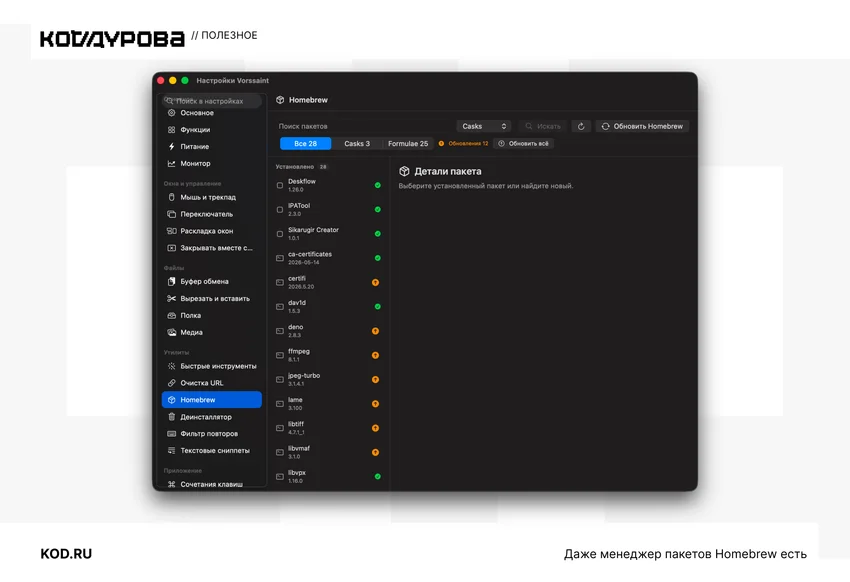Open the Функции settings section
This screenshot has width=850, height=582.
point(211,130)
